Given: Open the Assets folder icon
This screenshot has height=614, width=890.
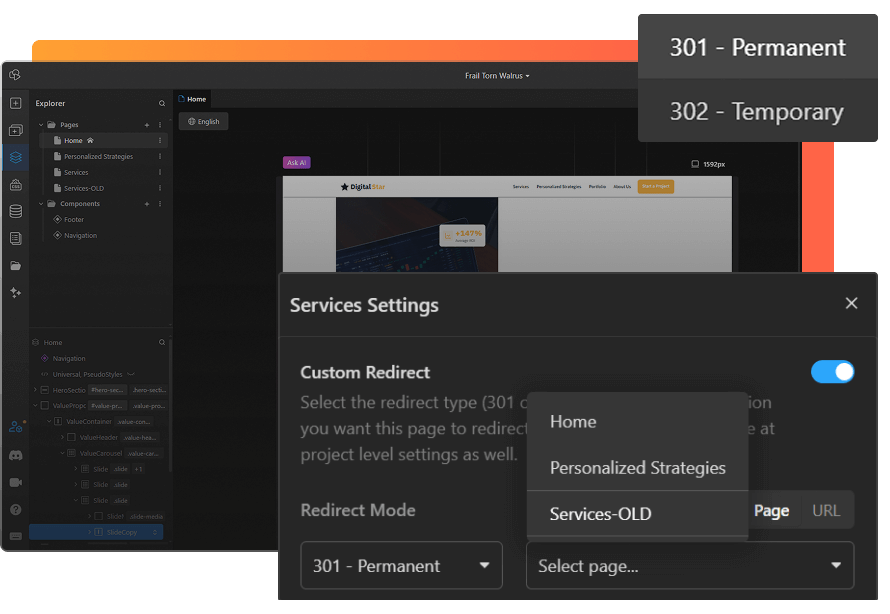Looking at the screenshot, I should click(15, 265).
